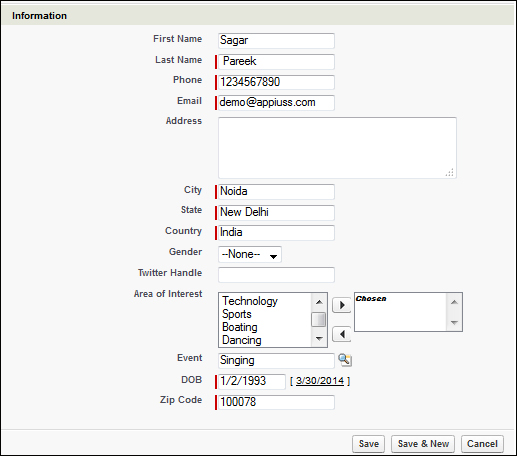Click the Area of Interest list's down arrow
This screenshot has width=517, height=456.
coord(319,339)
